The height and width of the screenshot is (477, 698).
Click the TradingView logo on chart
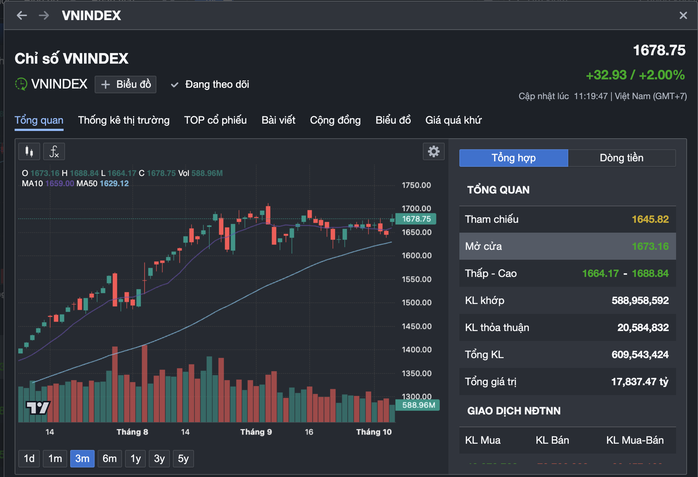[x=38, y=408]
